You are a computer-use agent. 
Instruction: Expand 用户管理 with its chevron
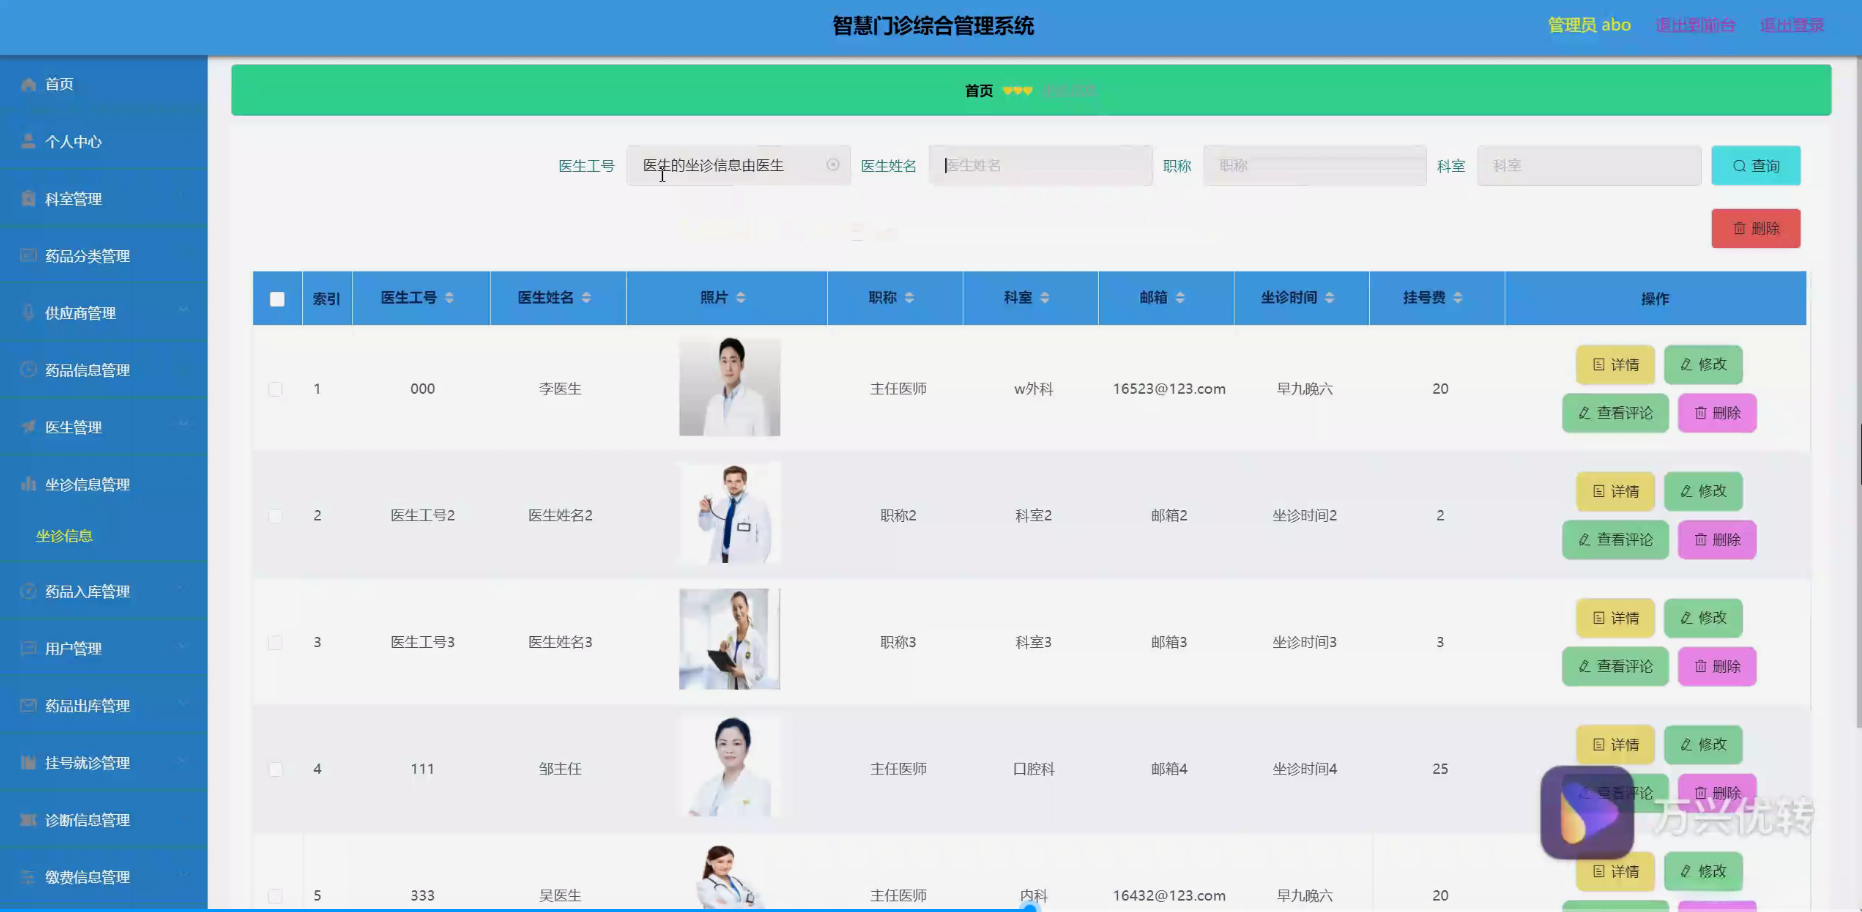(x=184, y=647)
